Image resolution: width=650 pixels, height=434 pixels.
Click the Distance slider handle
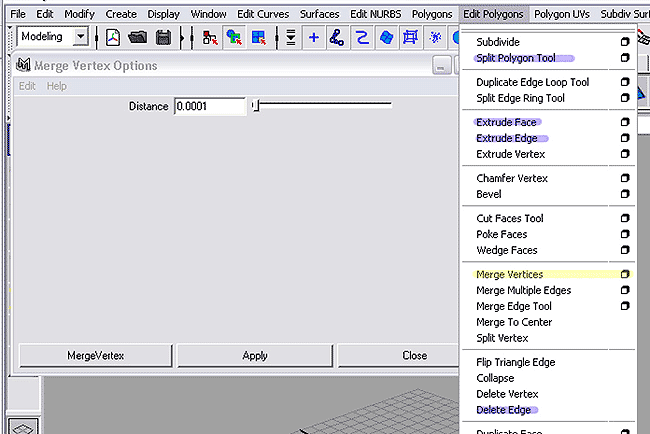(256, 106)
